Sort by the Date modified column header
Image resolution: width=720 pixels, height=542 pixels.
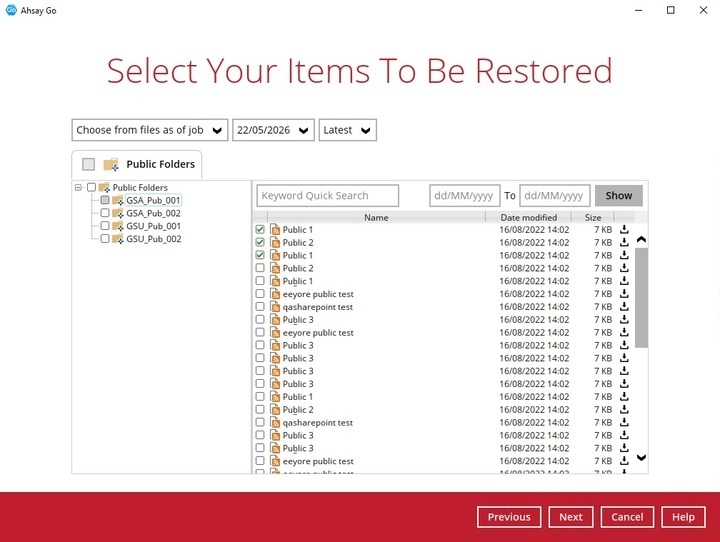click(529, 218)
